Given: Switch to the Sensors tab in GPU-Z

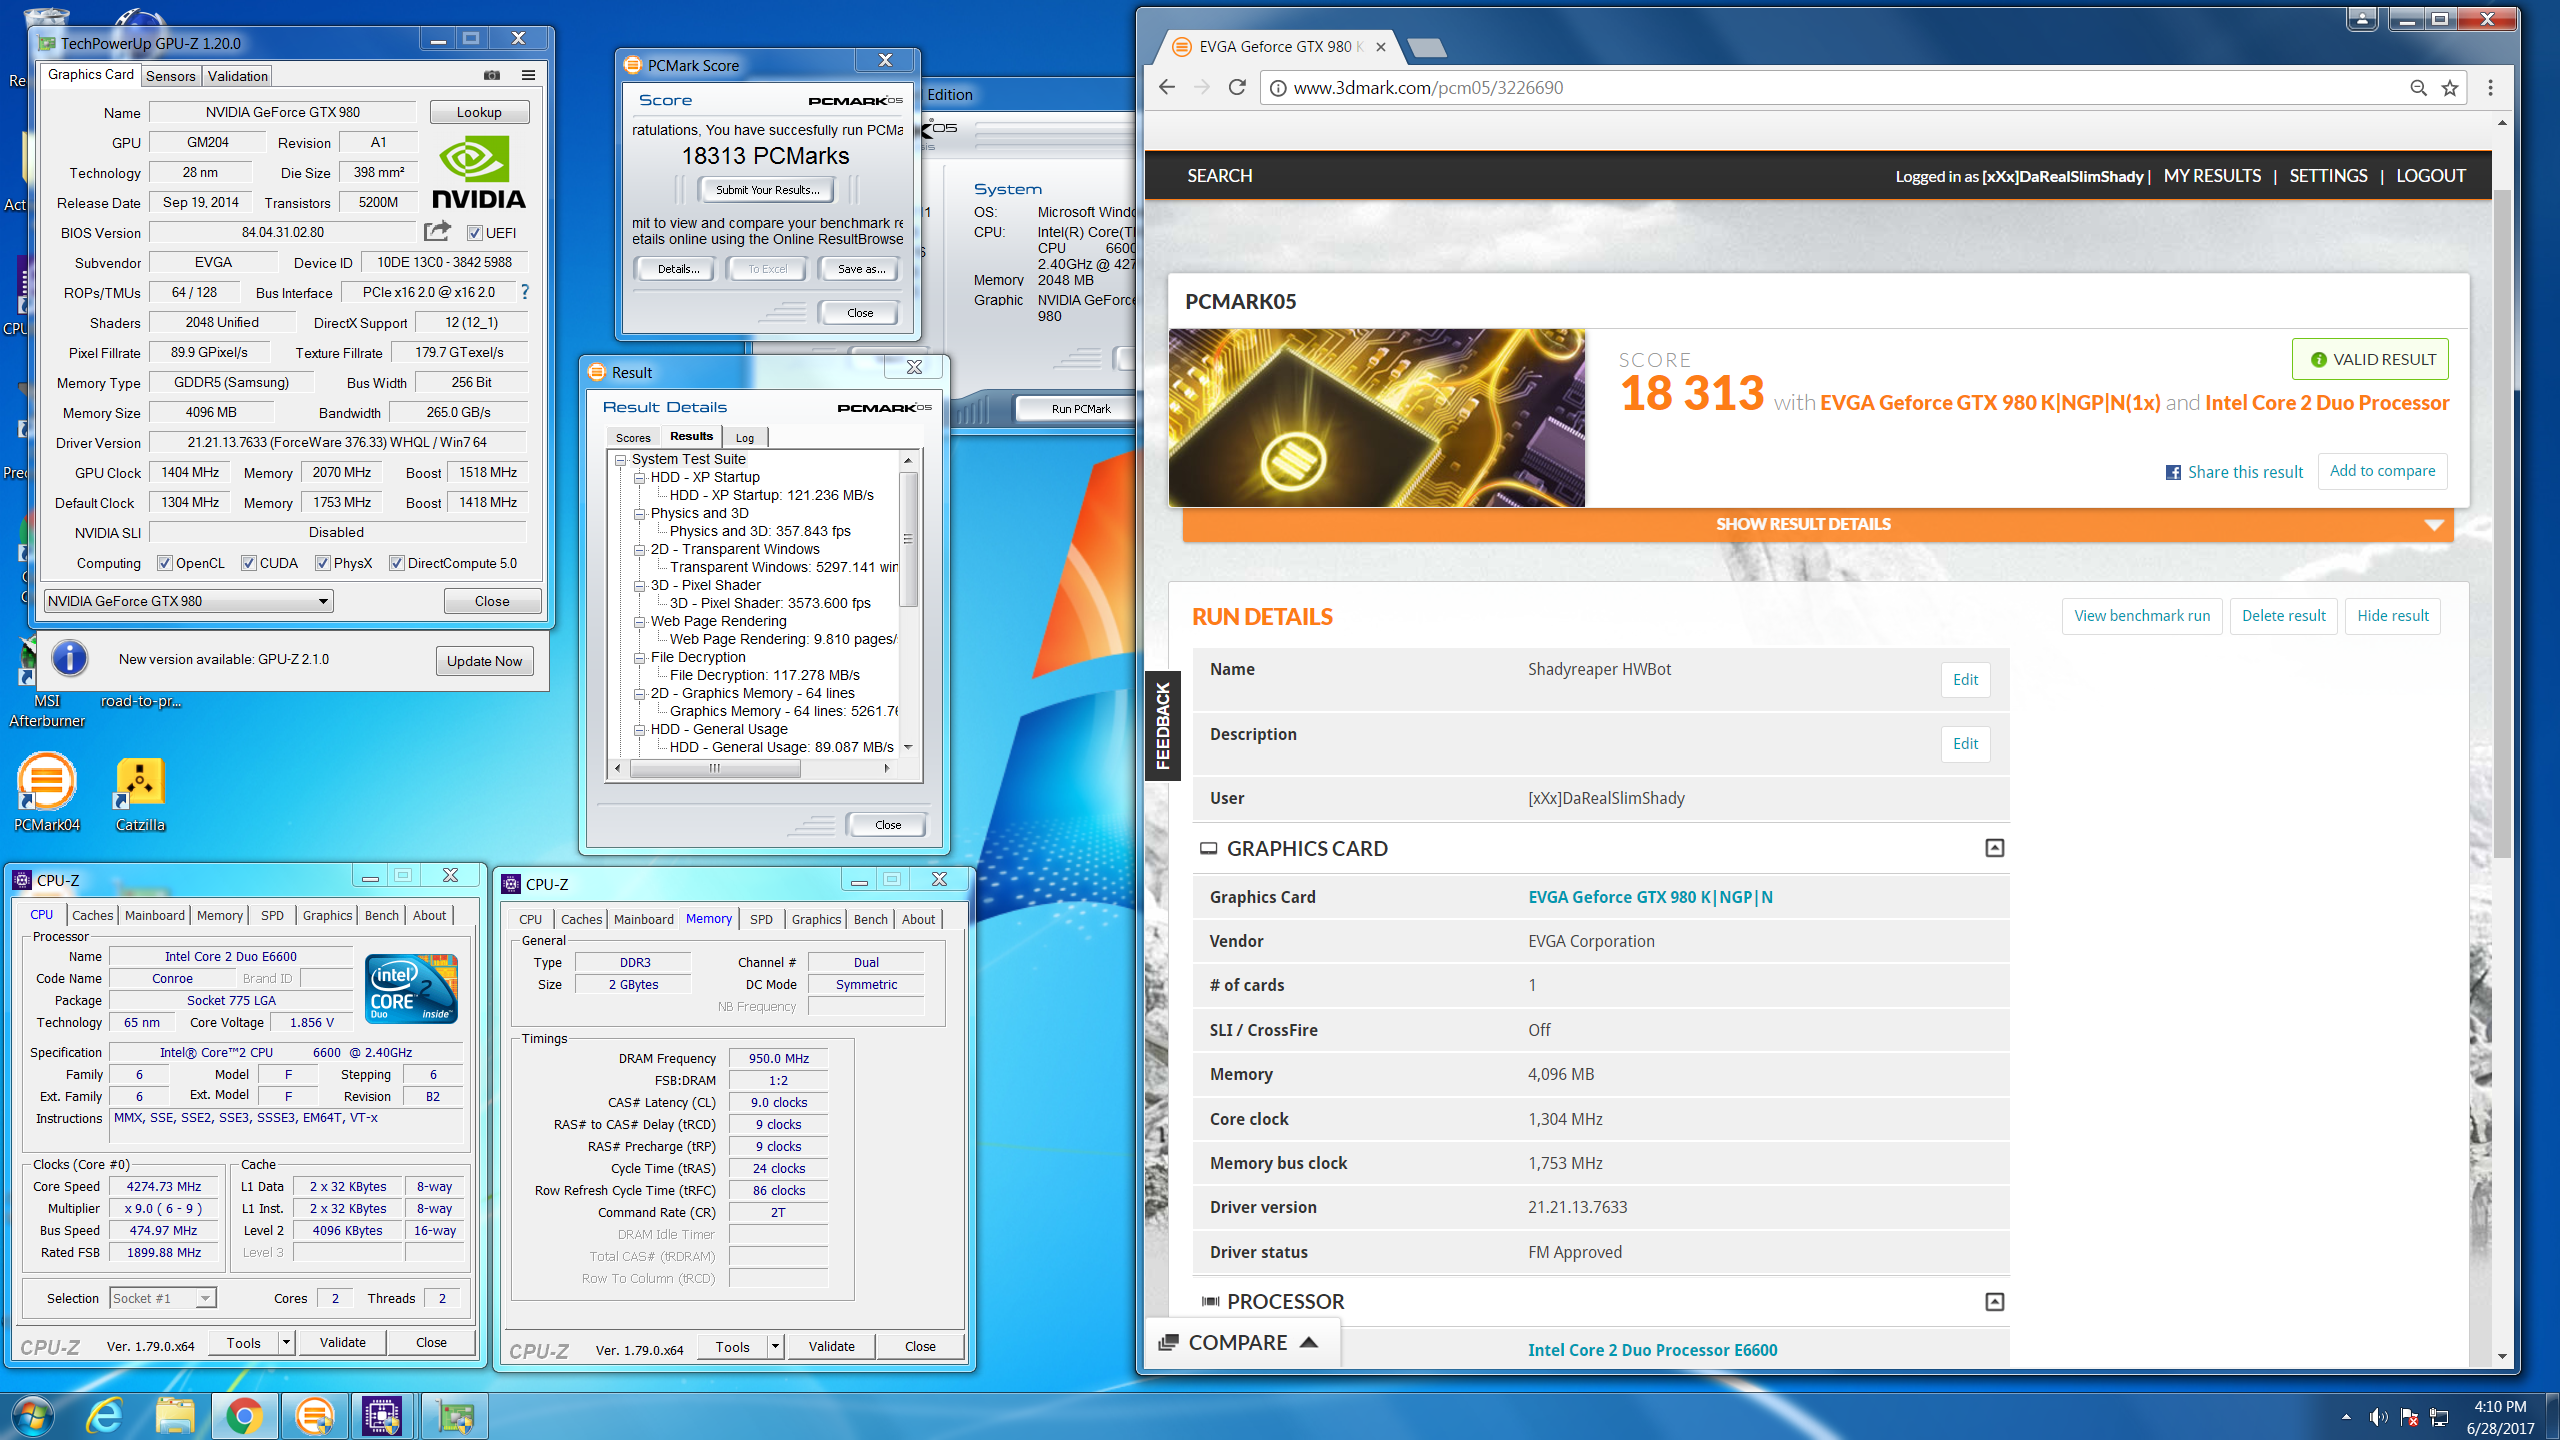Looking at the screenshot, I should (x=170, y=76).
